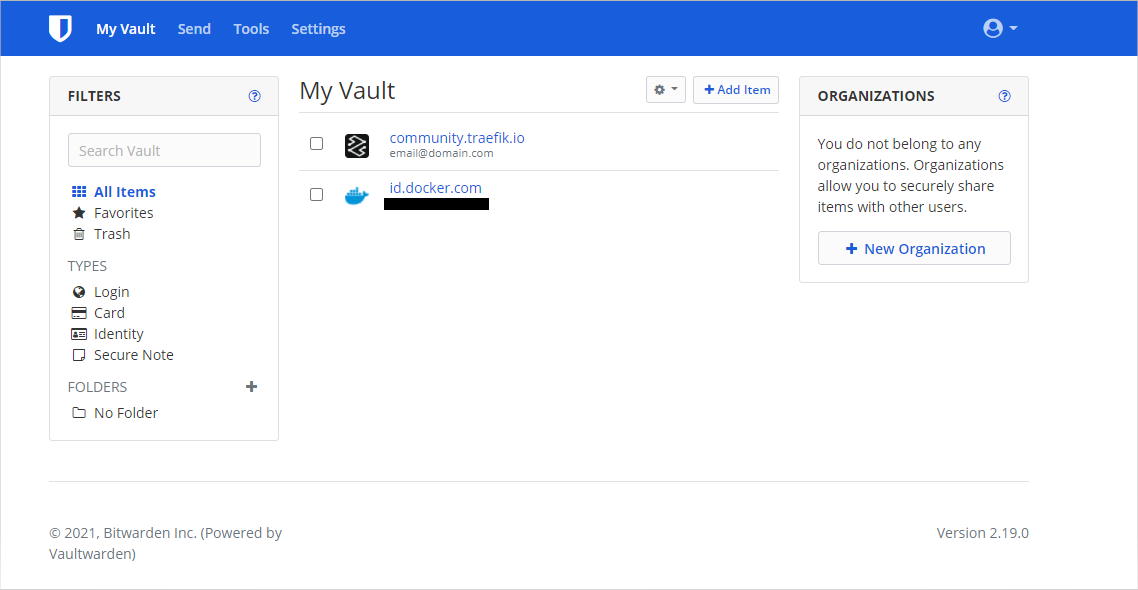
Task: Click Version 2.19.0 footer text
Action: pyautogui.click(x=983, y=533)
